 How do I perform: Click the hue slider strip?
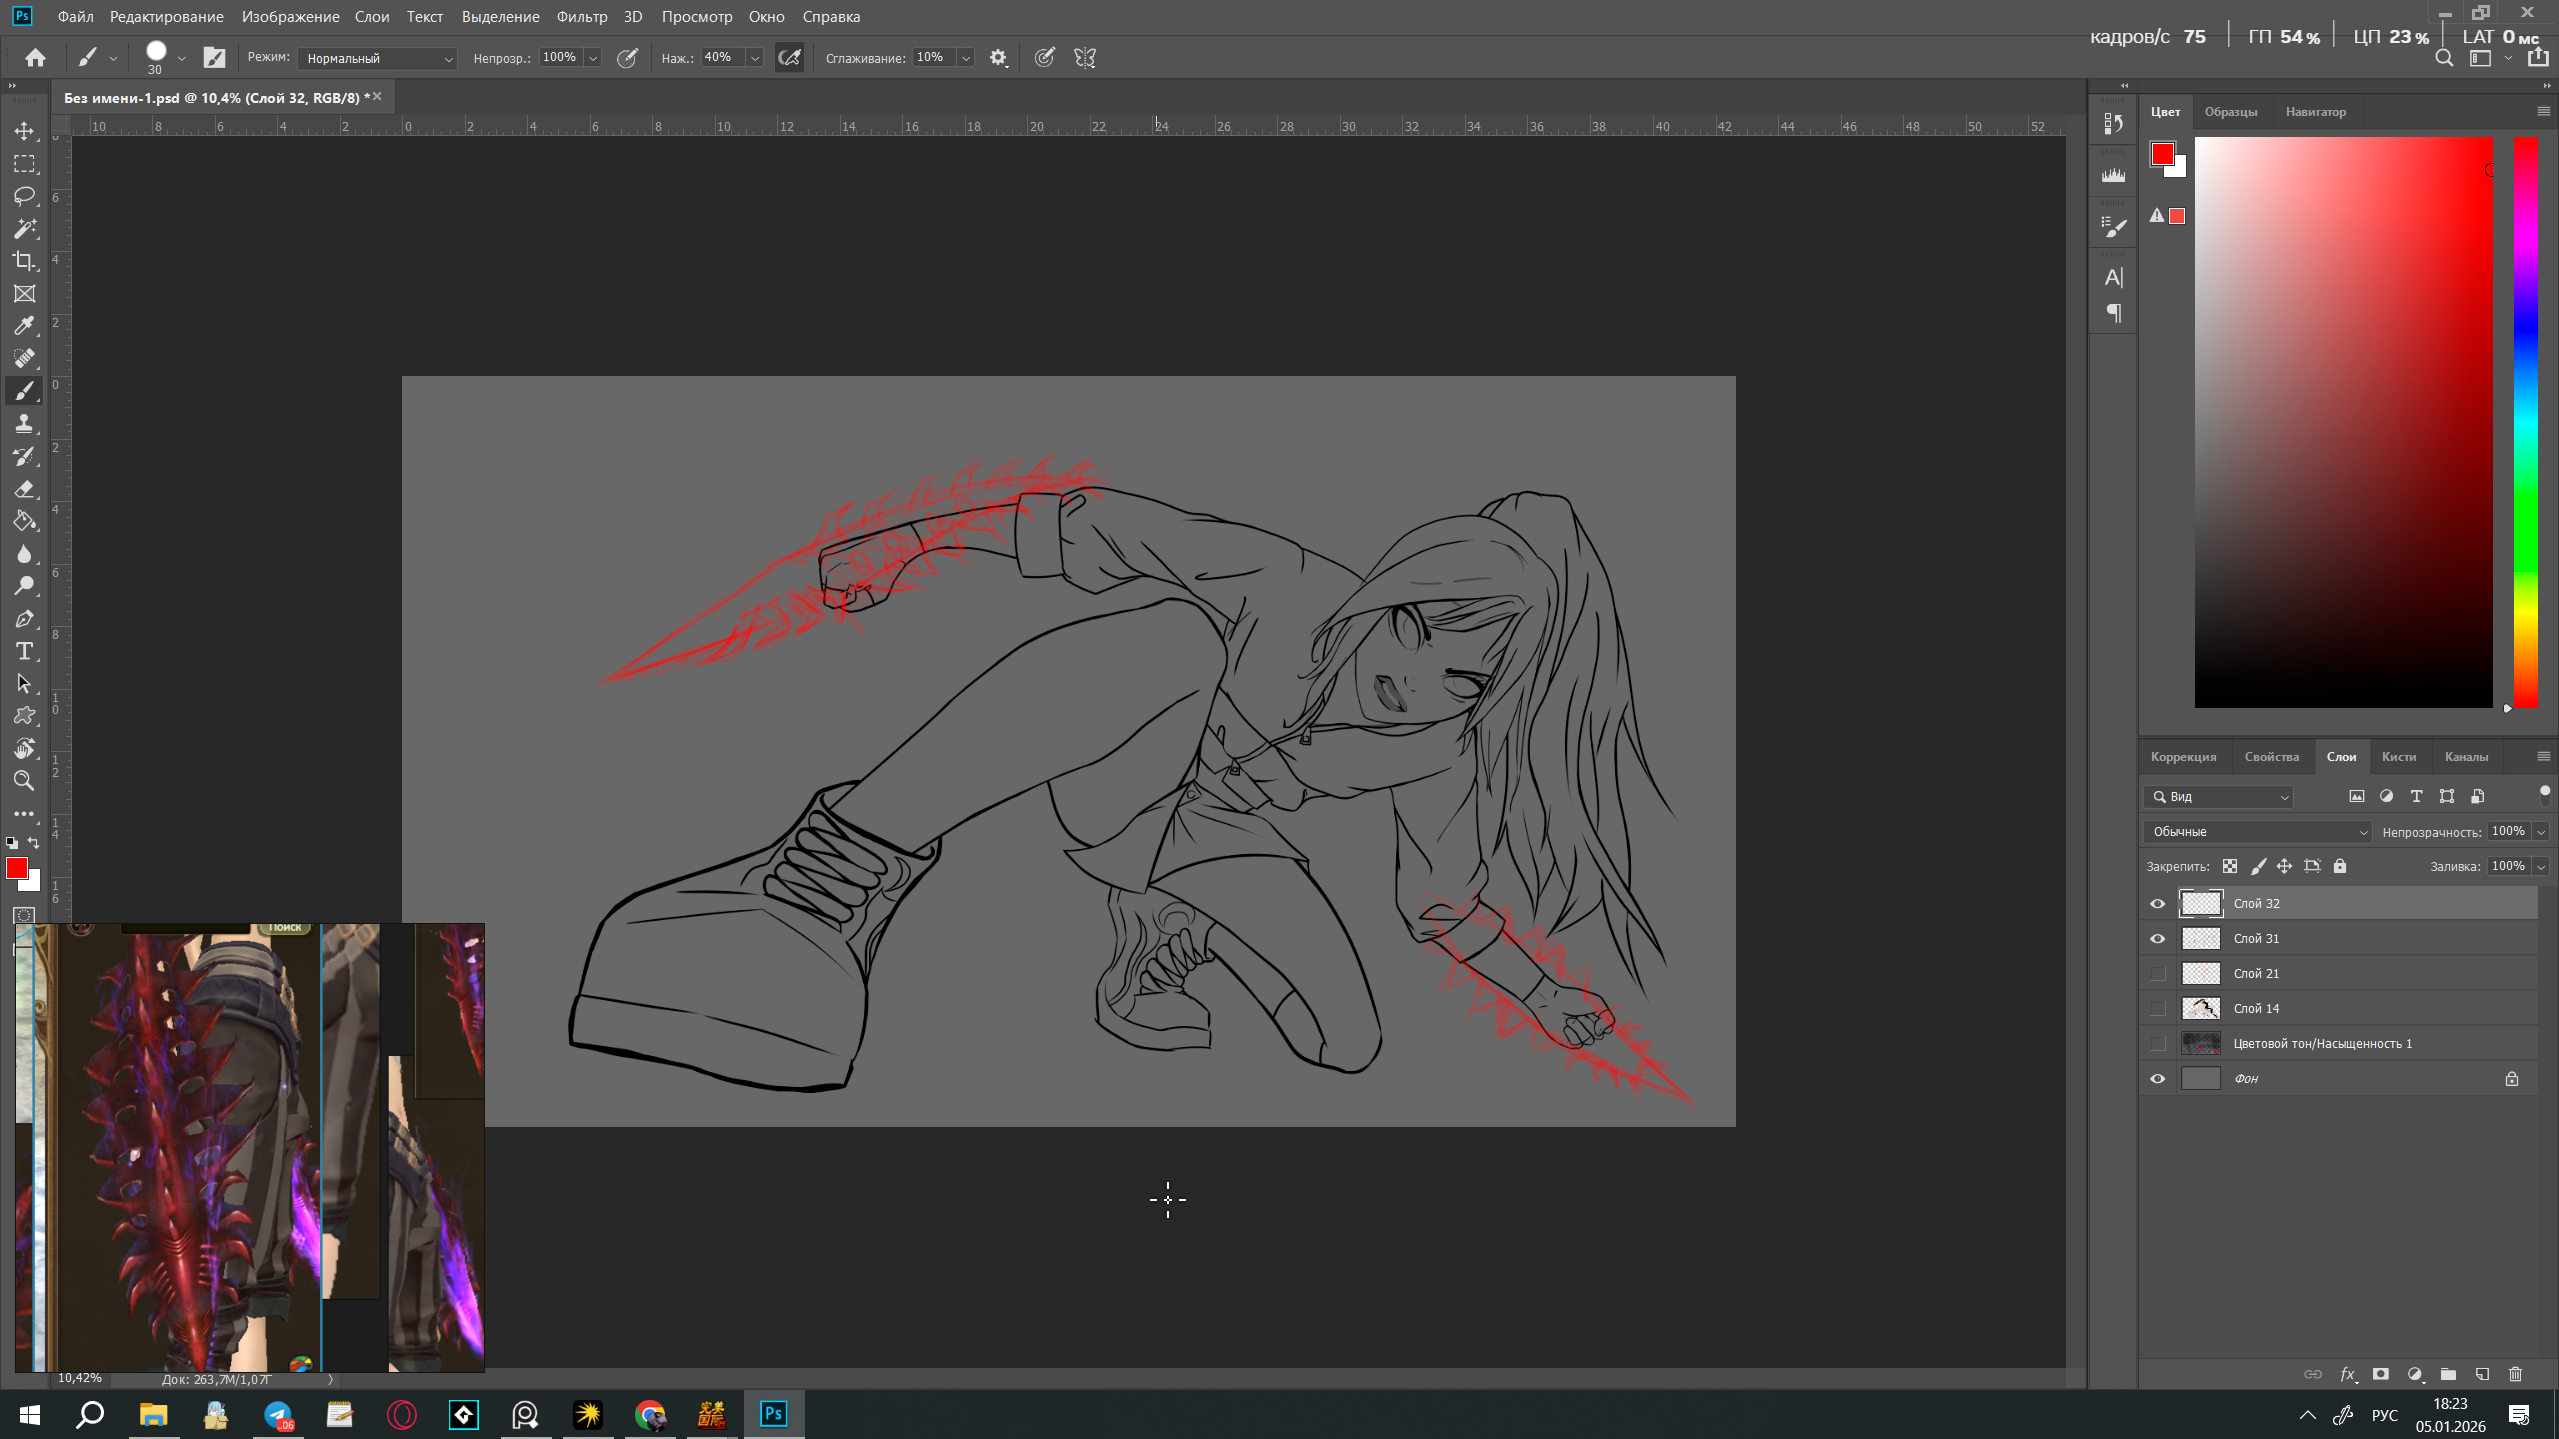point(2525,423)
